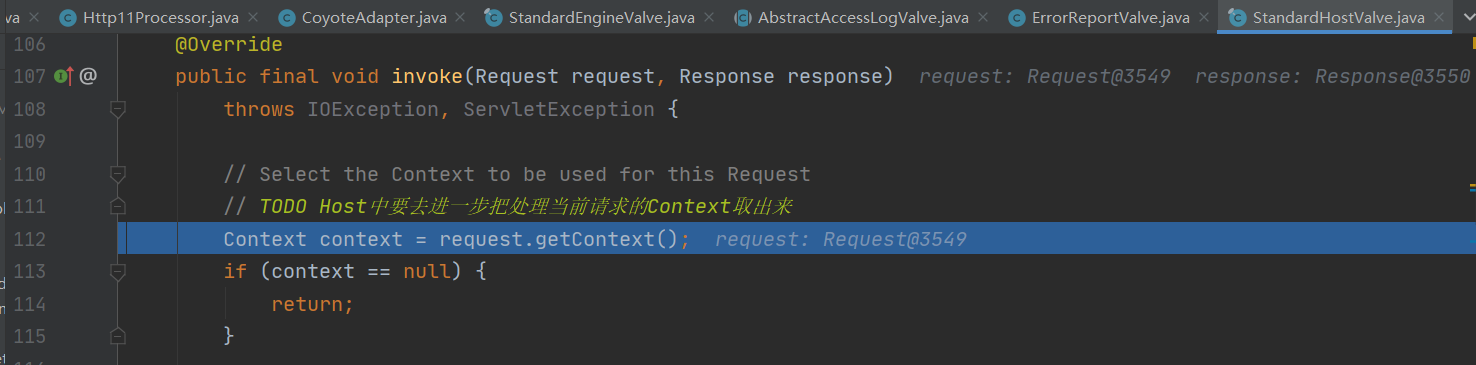Screen dimensions: 1476x365
Task: Close the AbstractAccessLogValve.java tab
Action: (983, 18)
